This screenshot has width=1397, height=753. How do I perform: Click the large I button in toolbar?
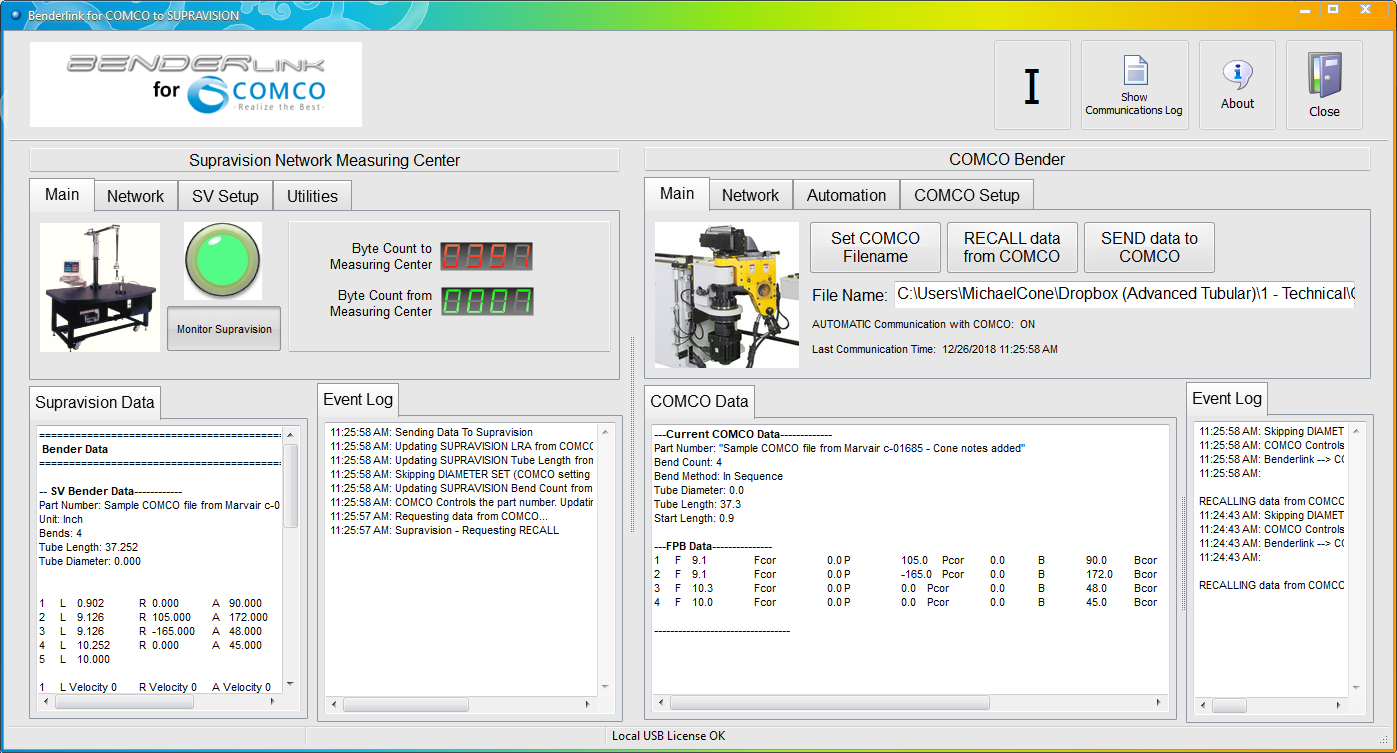click(1032, 86)
